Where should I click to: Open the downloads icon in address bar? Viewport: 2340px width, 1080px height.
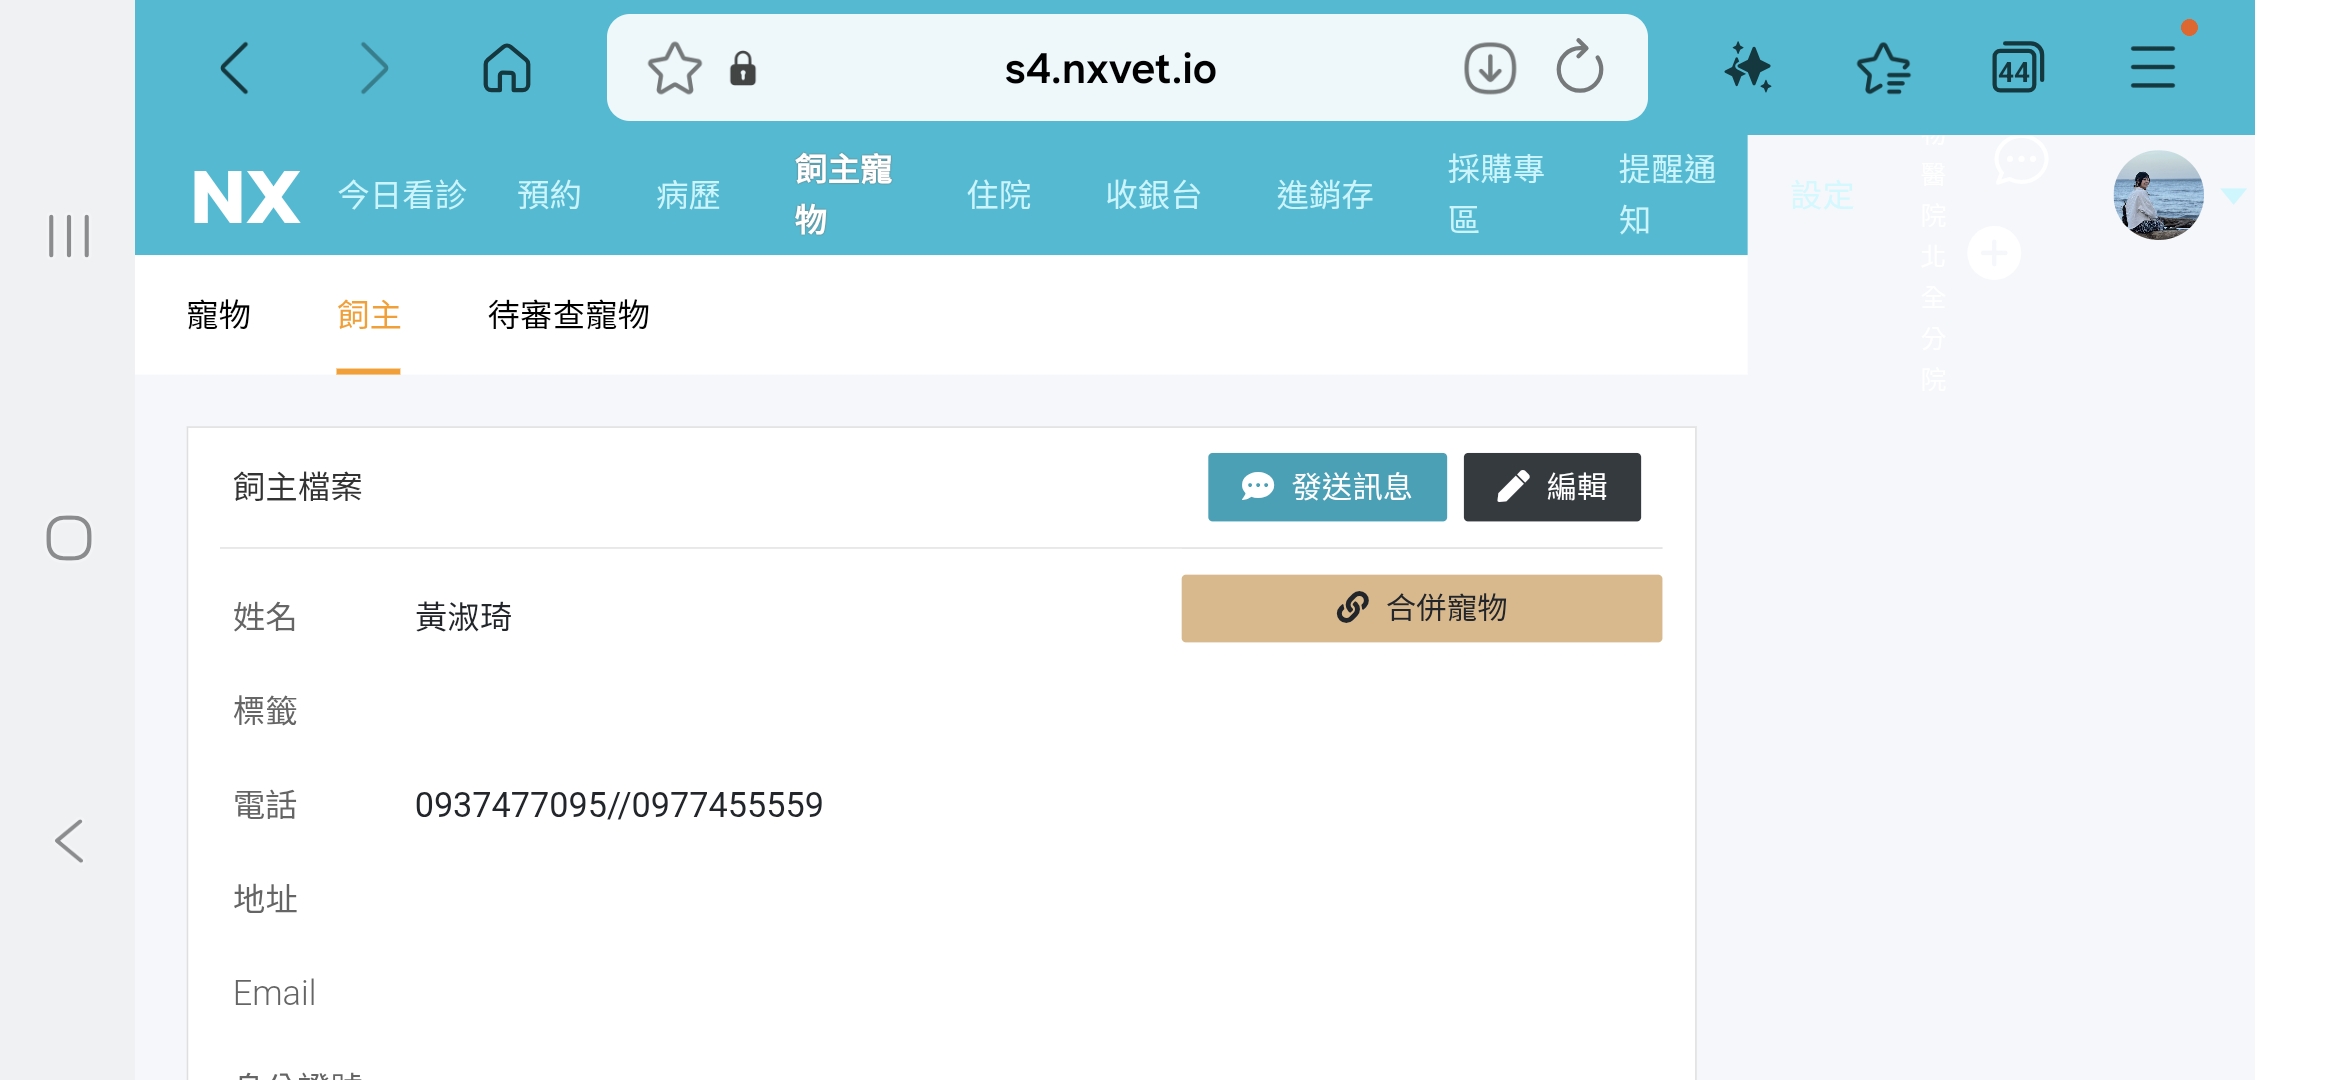[1490, 68]
